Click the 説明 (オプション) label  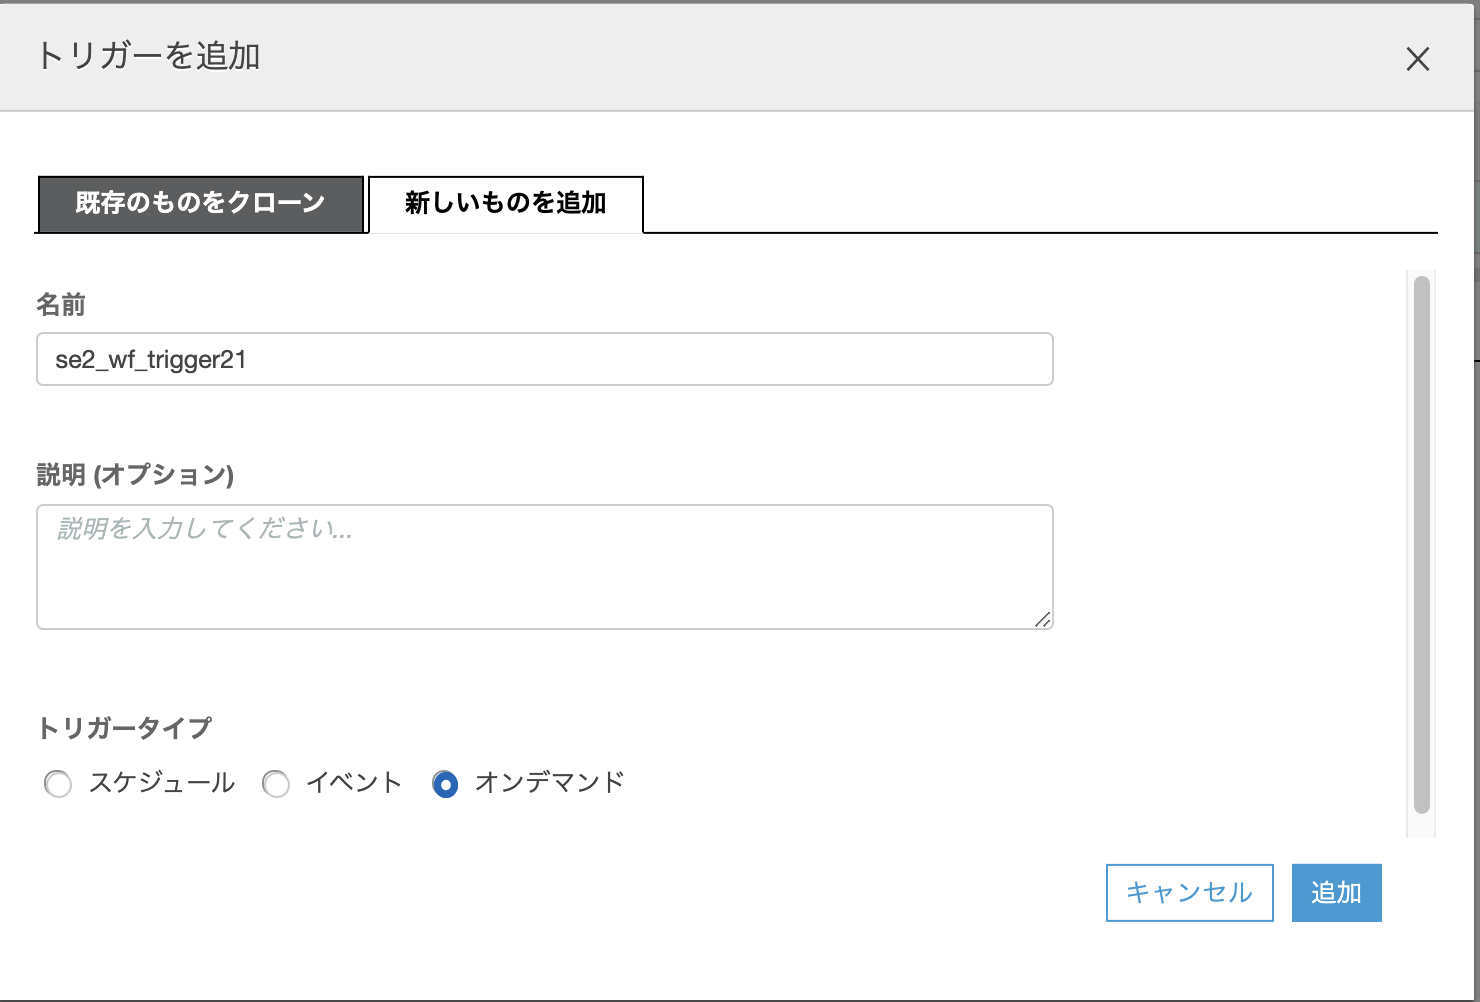click(x=134, y=476)
